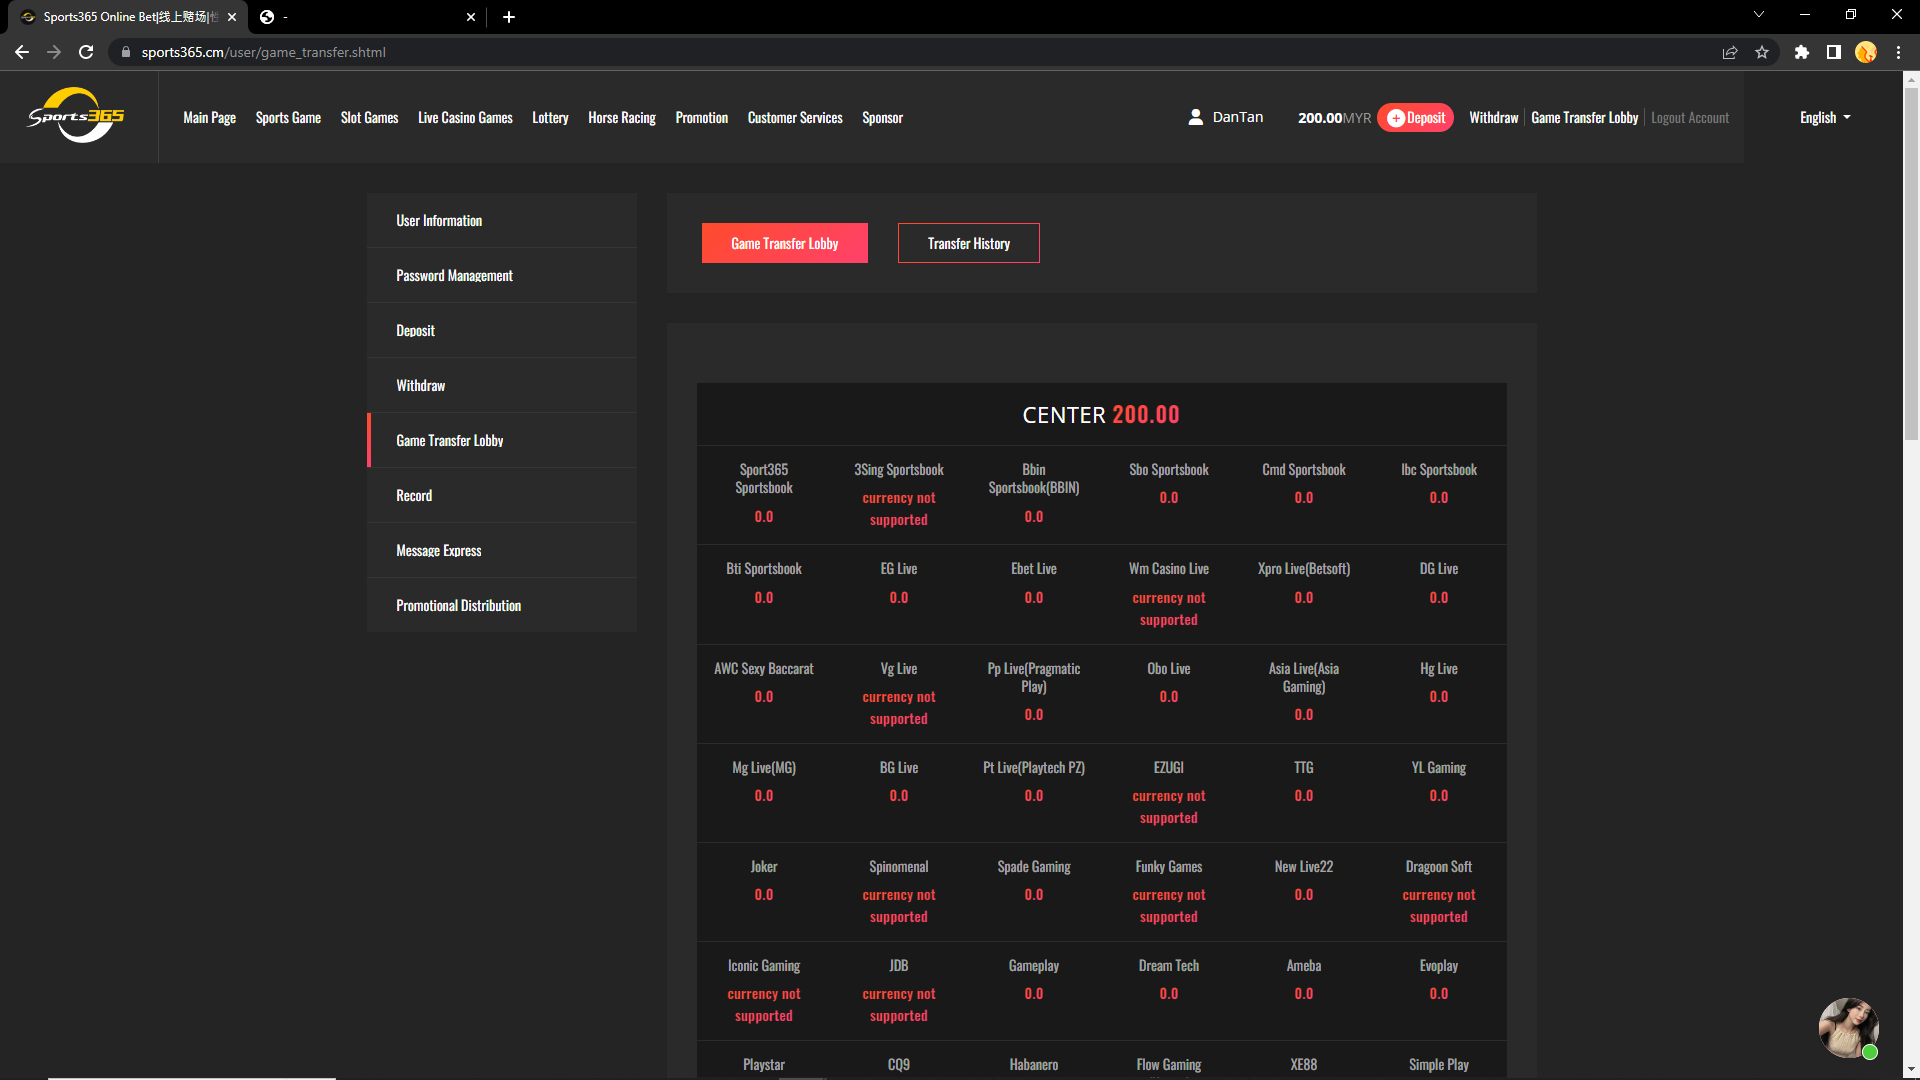The height and width of the screenshot is (1080, 1920).
Task: Select the Sport365 Sportsbook wallet
Action: 764,493
